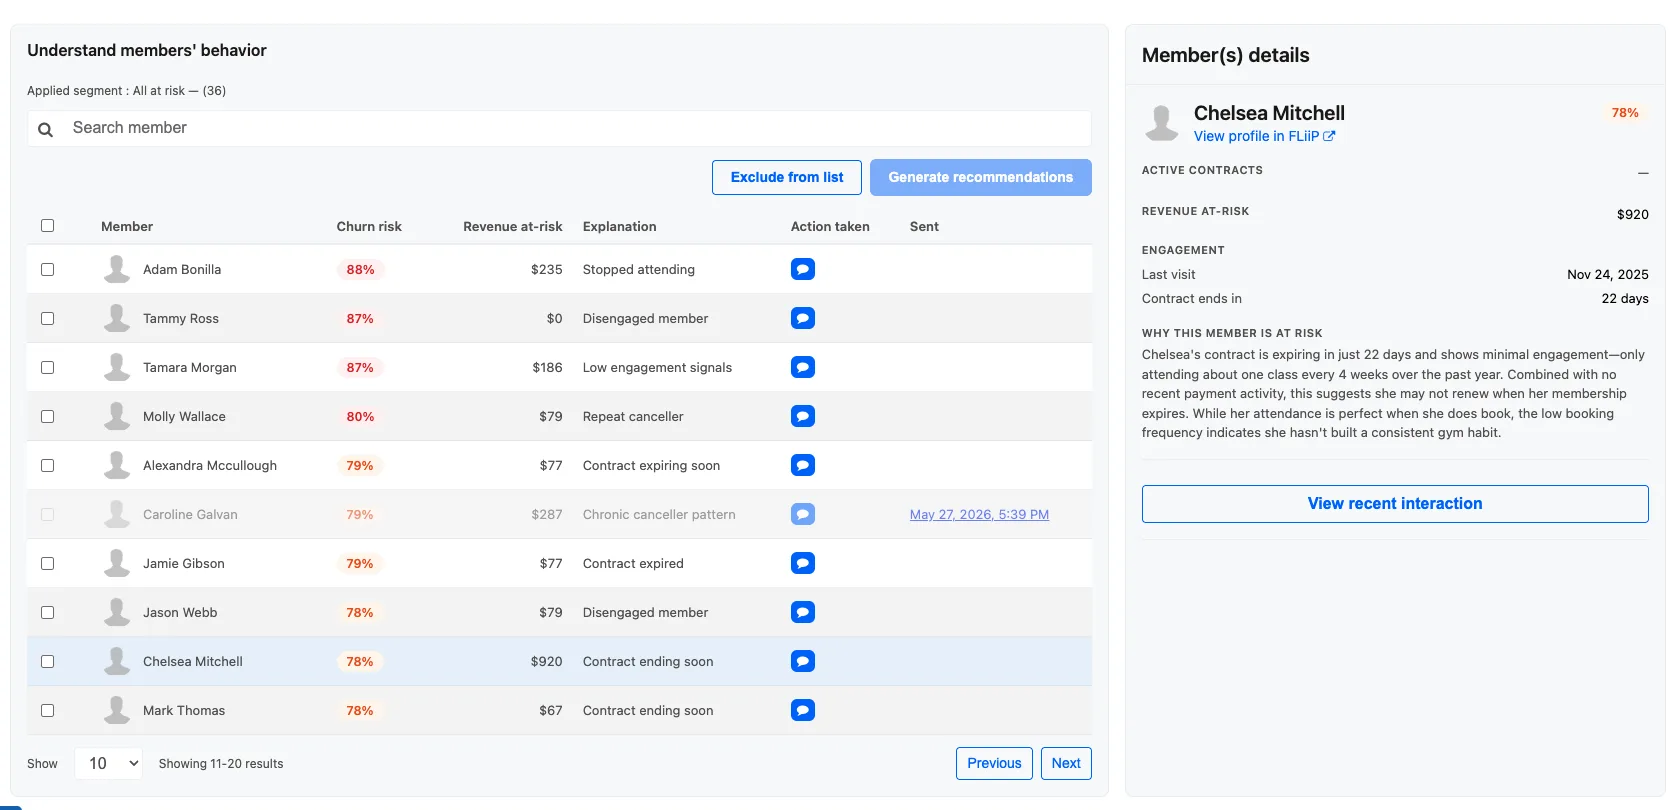Select the Jamie Gibson member name
Screen dimensions: 1678x810
[x=184, y=563]
